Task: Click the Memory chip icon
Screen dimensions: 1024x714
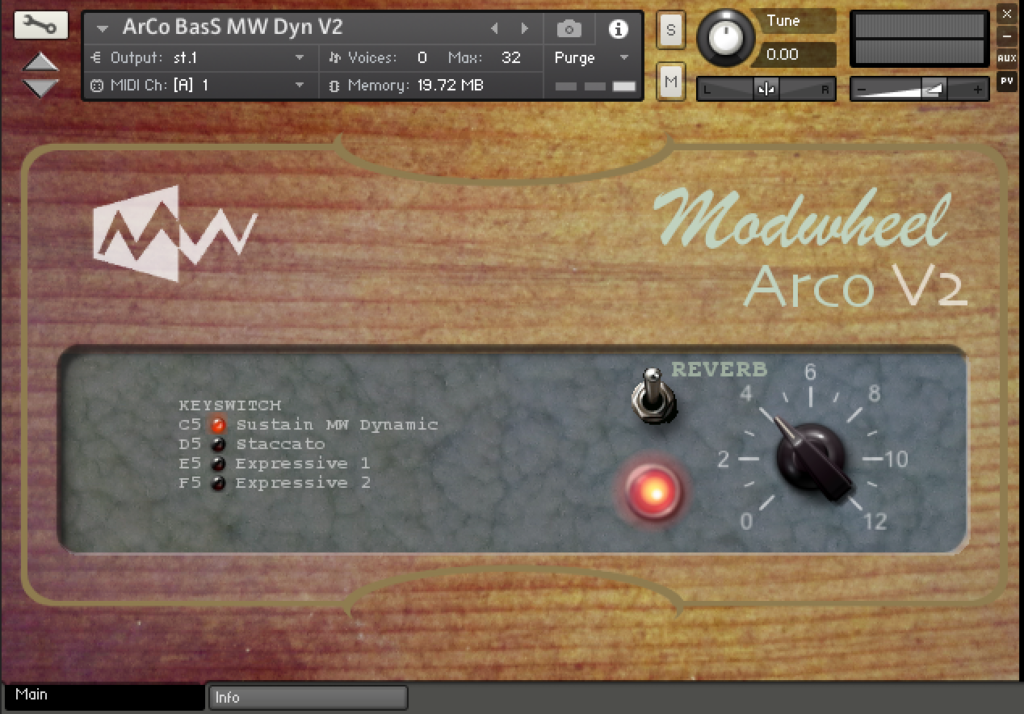Action: pos(334,86)
